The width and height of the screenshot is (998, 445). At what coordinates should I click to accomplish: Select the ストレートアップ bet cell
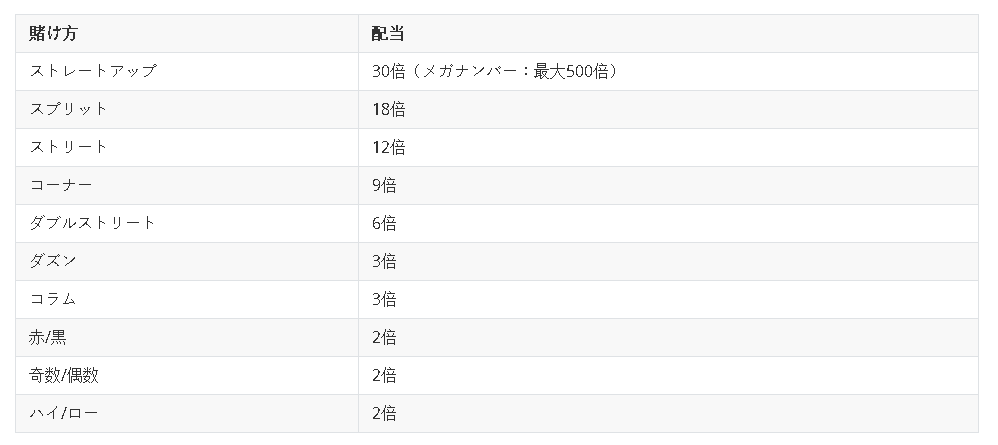coord(93,71)
